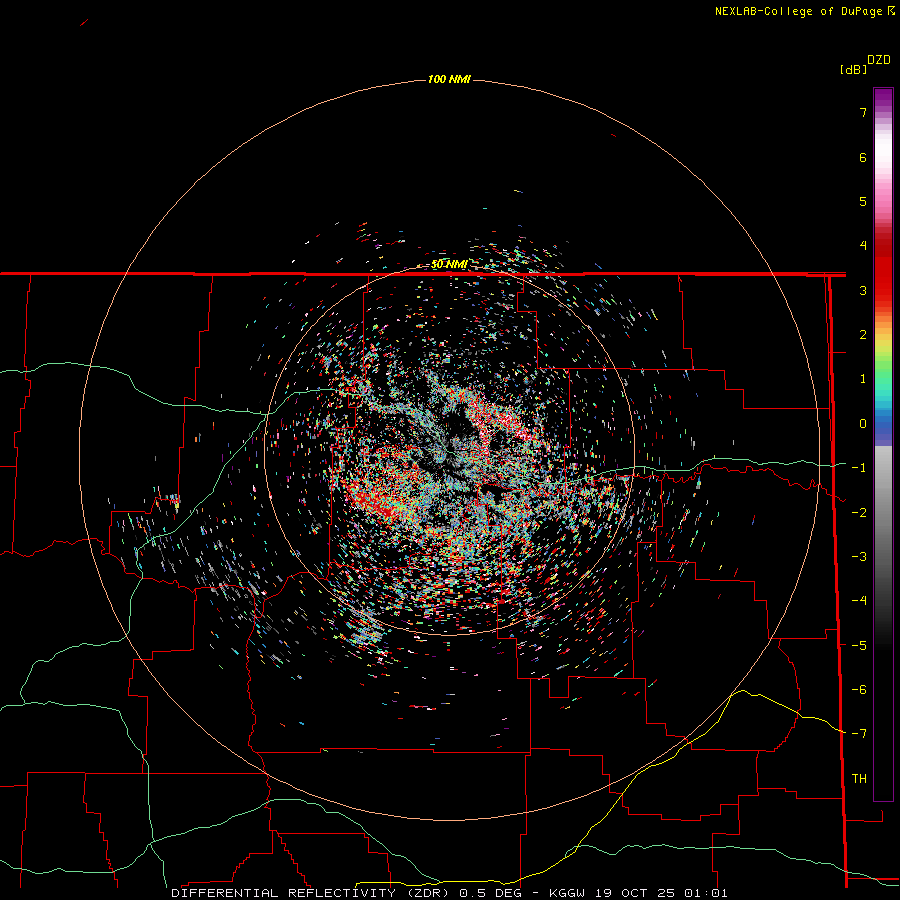Click the 2 value on the color scale
The width and height of the screenshot is (900, 900).
[x=863, y=335]
